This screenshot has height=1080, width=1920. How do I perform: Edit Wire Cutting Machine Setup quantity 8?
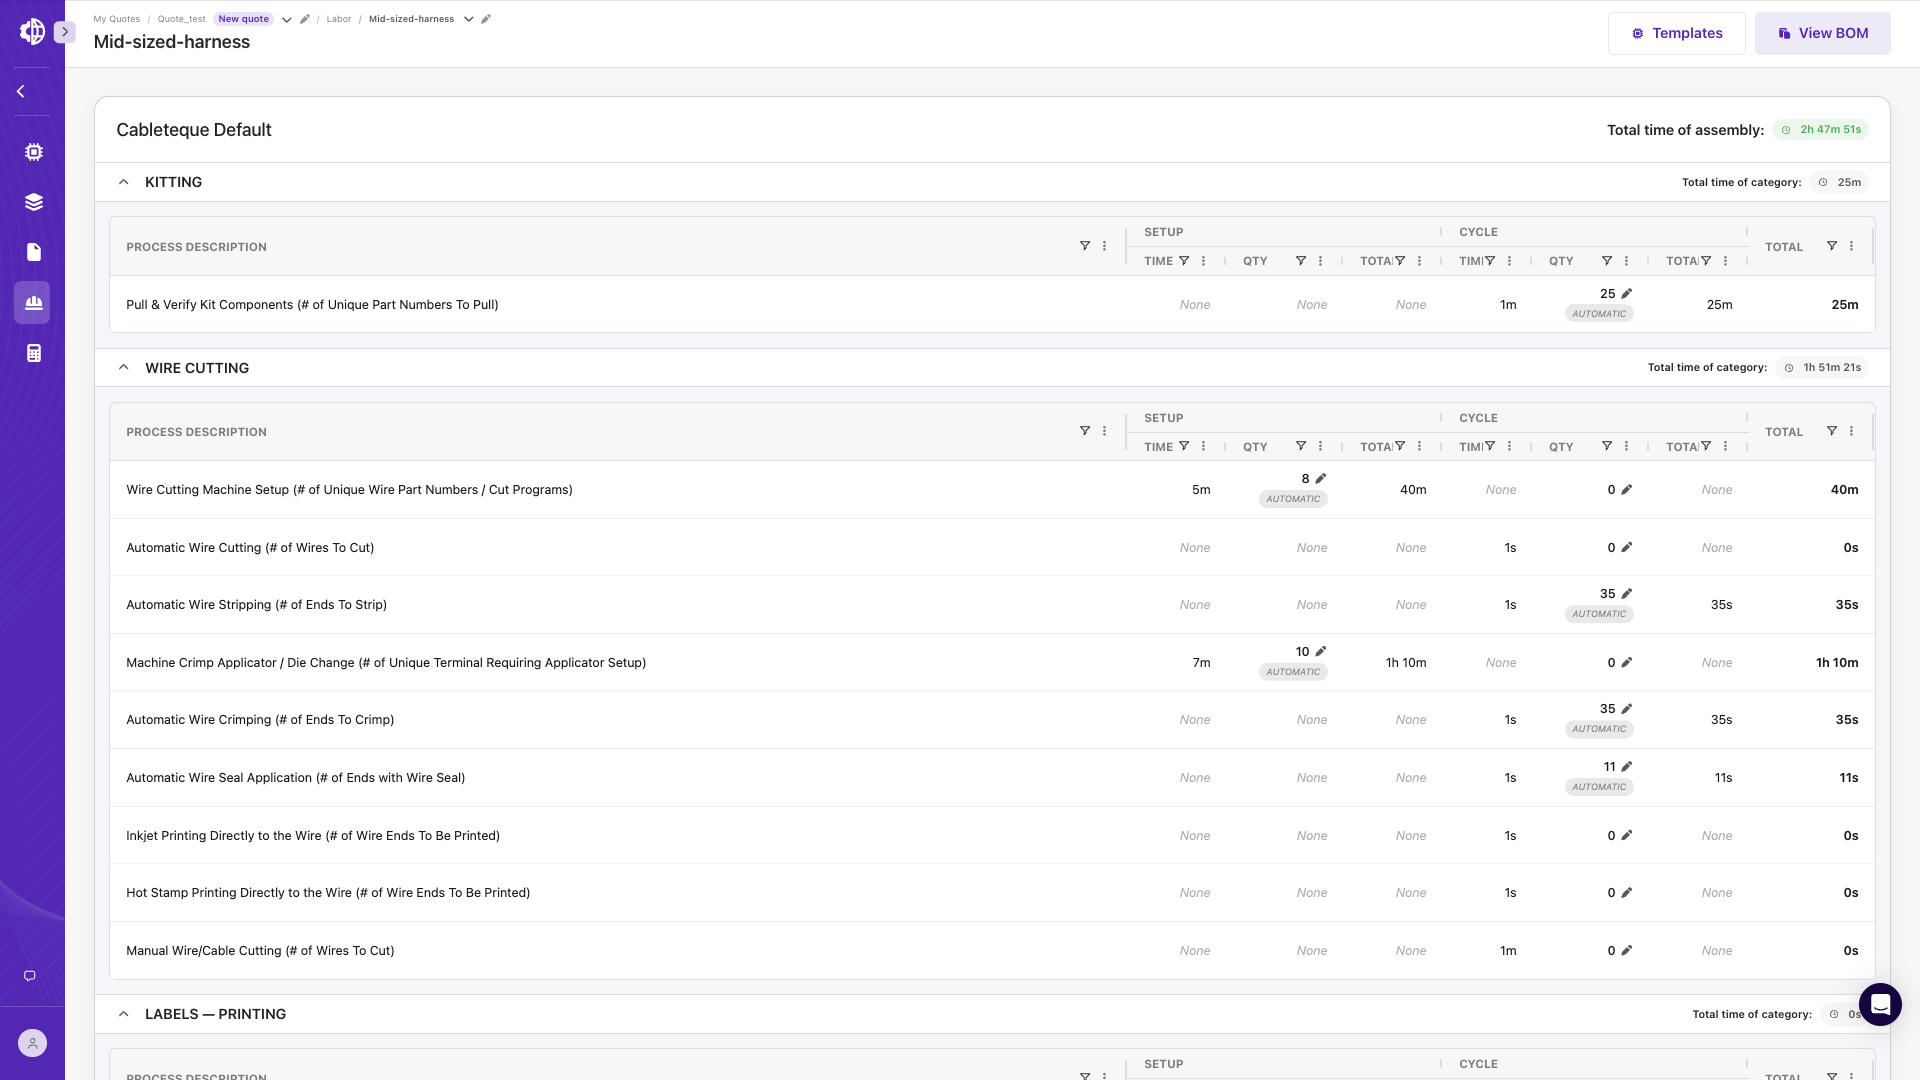(x=1321, y=479)
